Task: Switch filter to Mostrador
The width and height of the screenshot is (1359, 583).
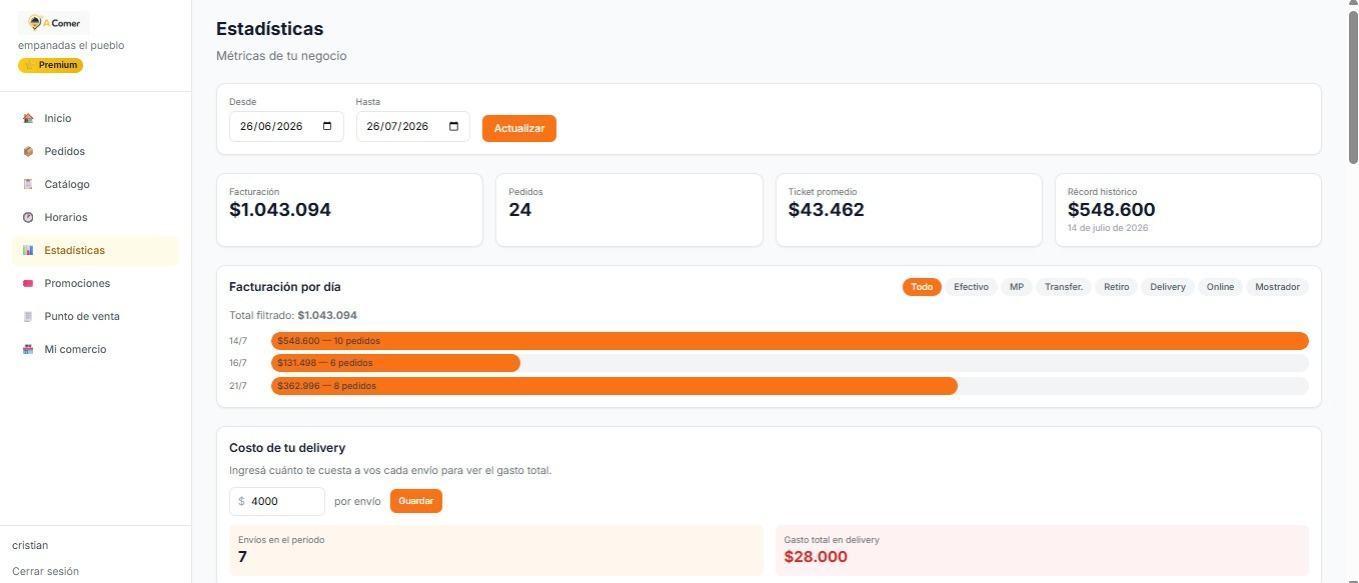Action: (1277, 287)
